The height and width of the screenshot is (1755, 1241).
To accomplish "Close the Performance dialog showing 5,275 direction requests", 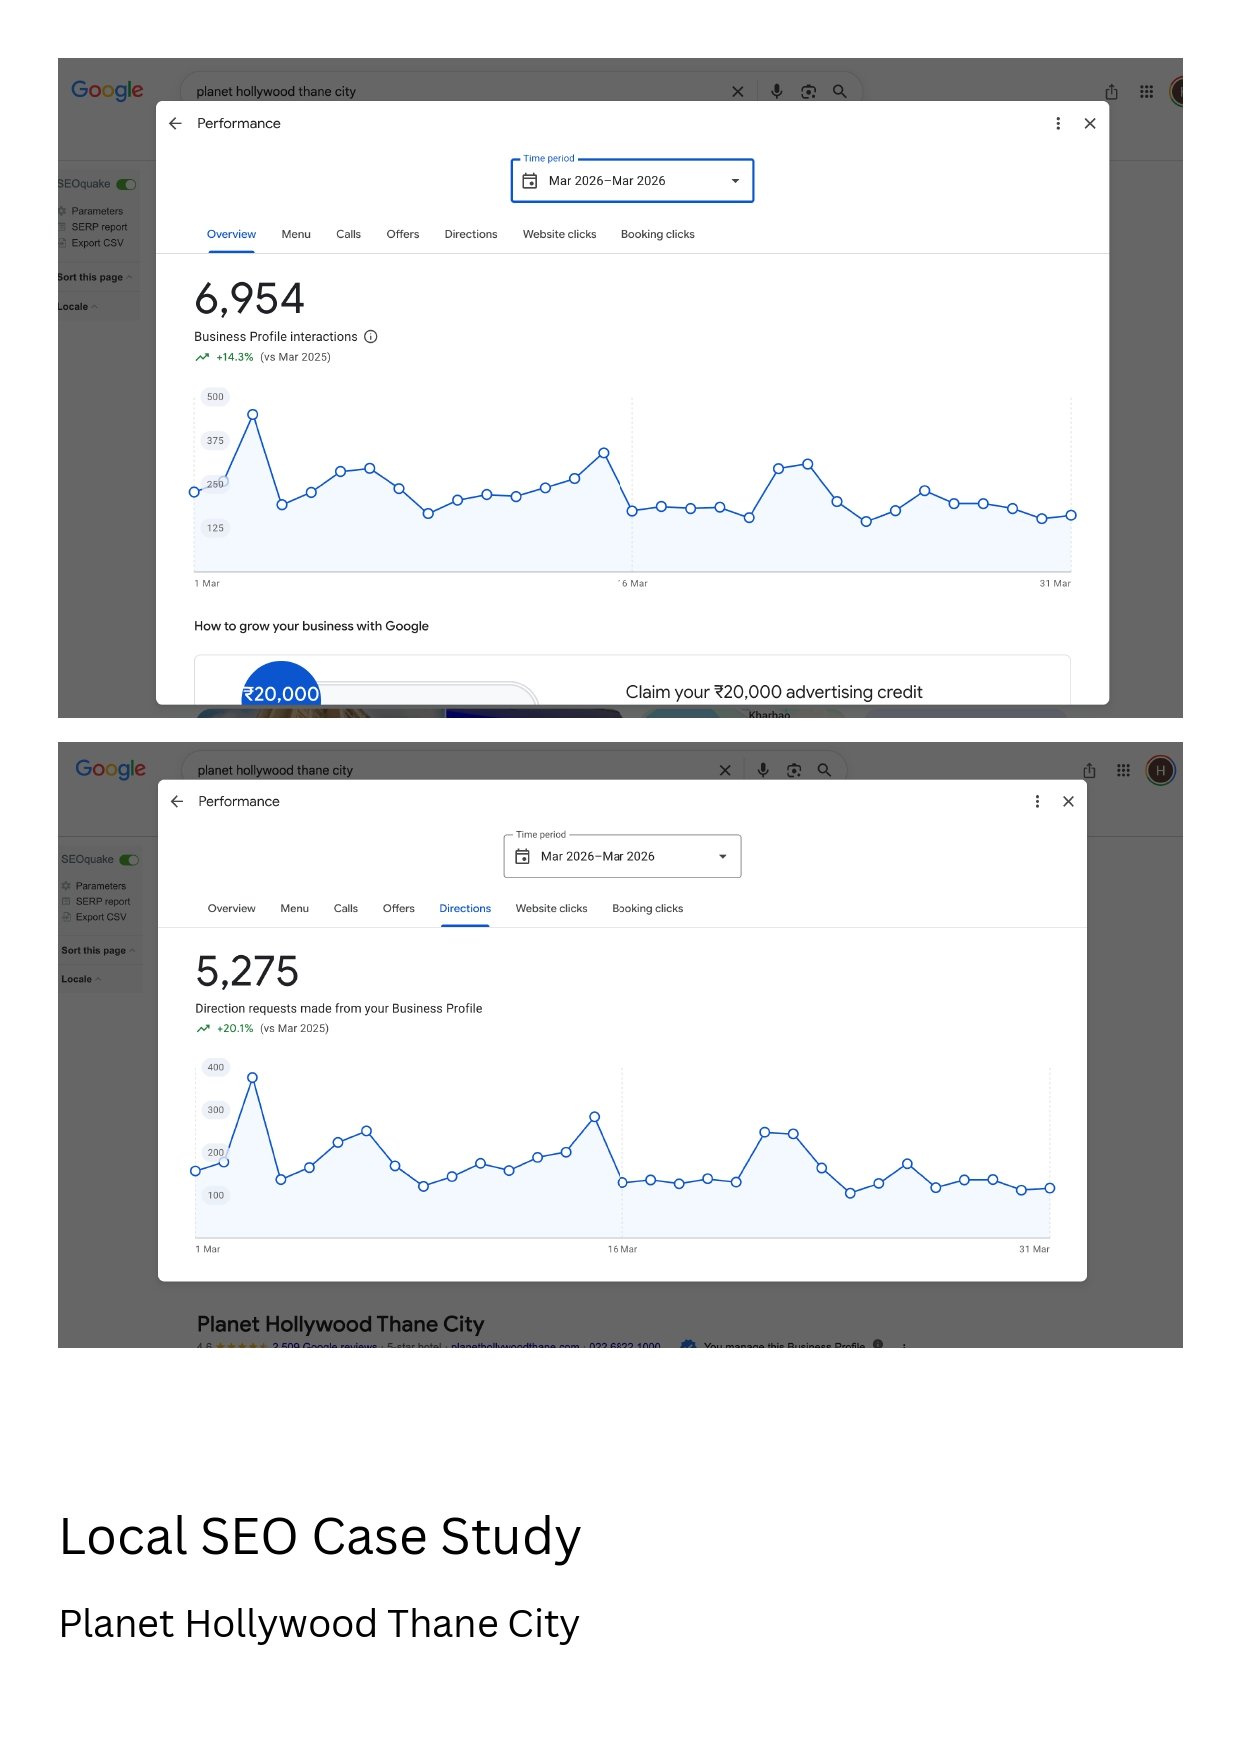I will coord(1068,801).
